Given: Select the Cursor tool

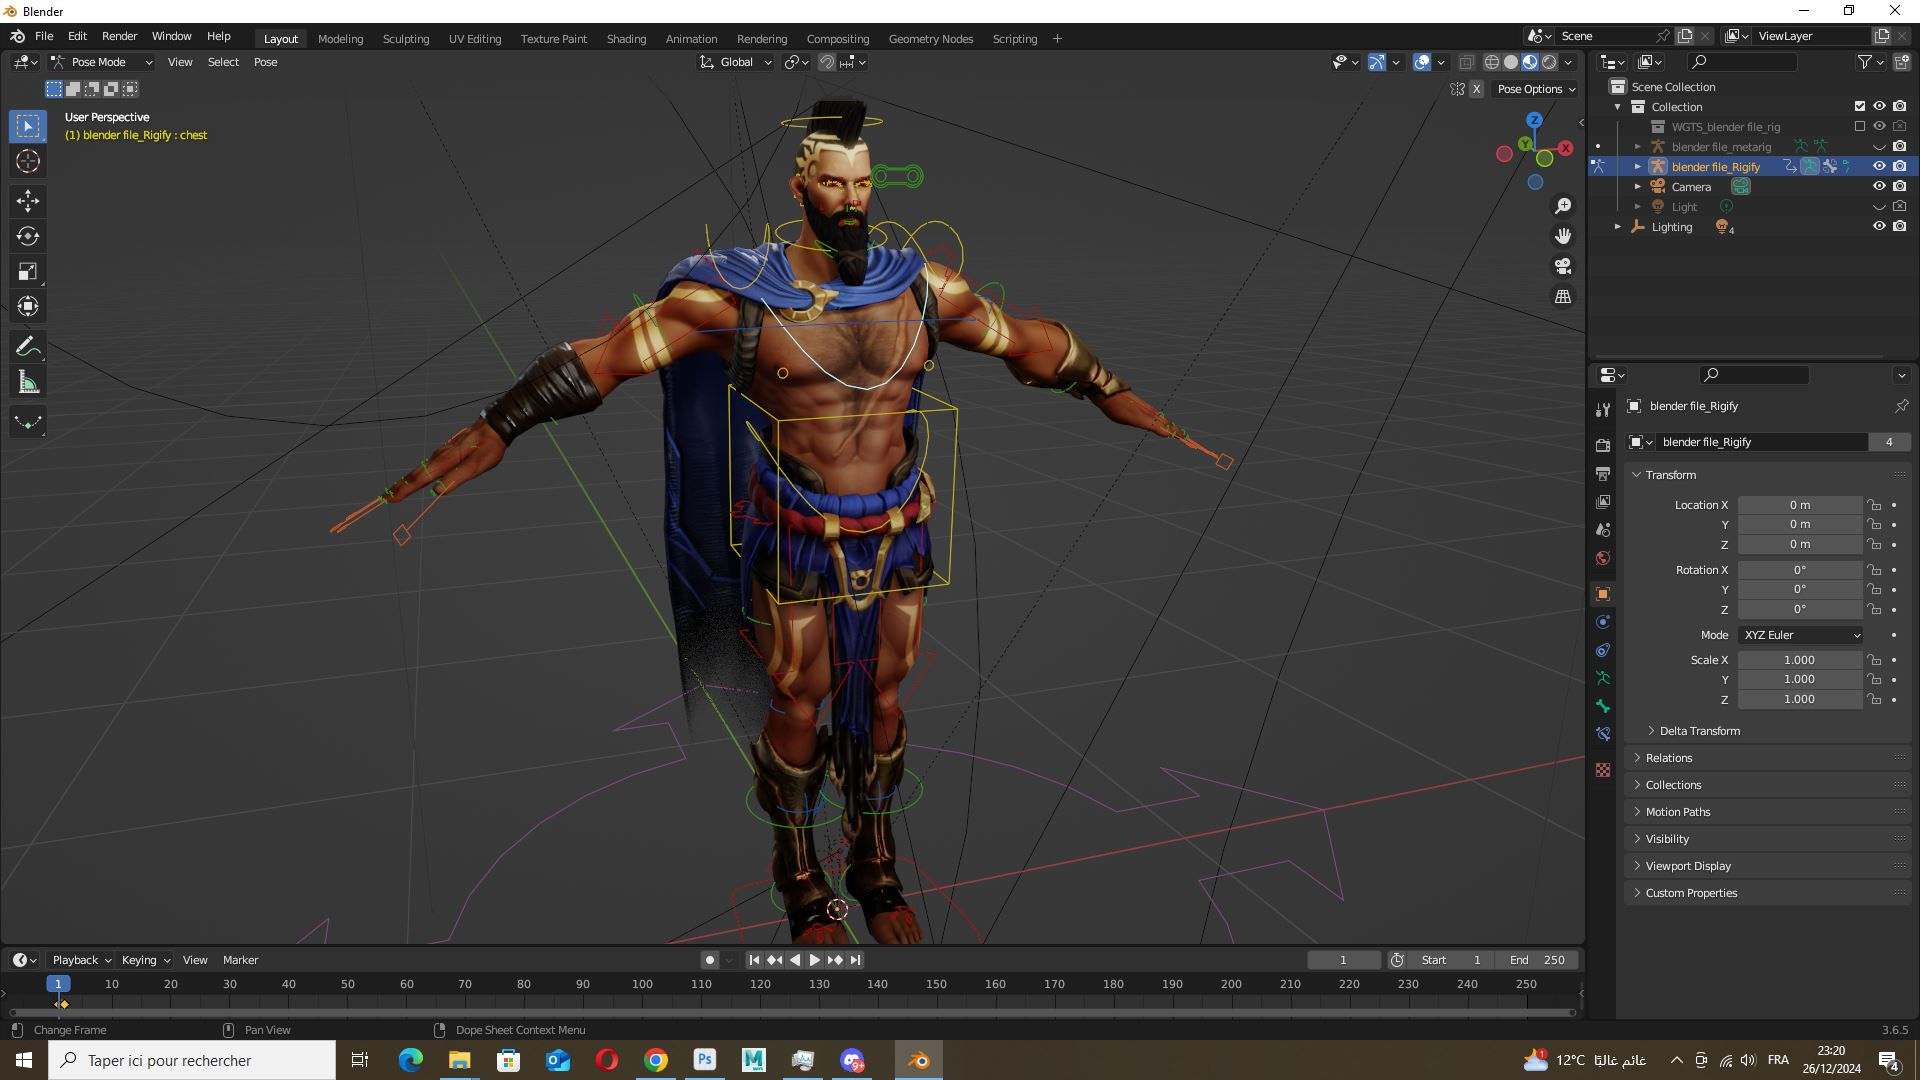Looking at the screenshot, I should coord(28,161).
